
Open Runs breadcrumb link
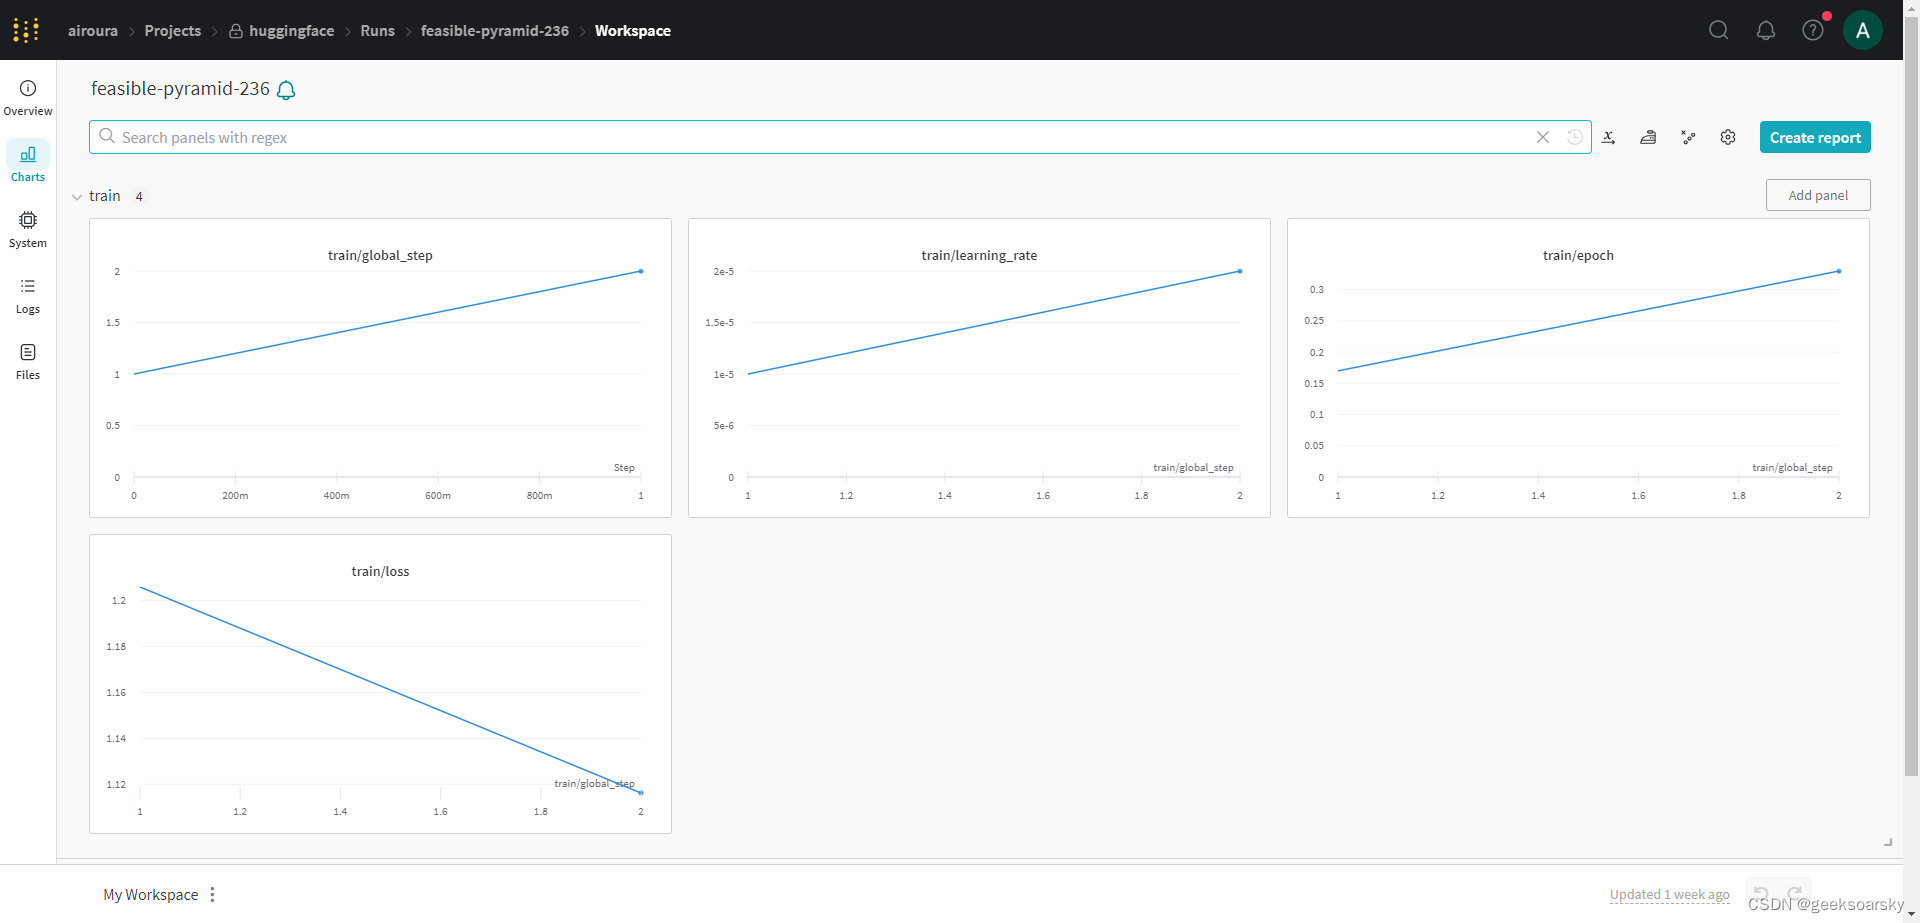pyautogui.click(x=378, y=31)
